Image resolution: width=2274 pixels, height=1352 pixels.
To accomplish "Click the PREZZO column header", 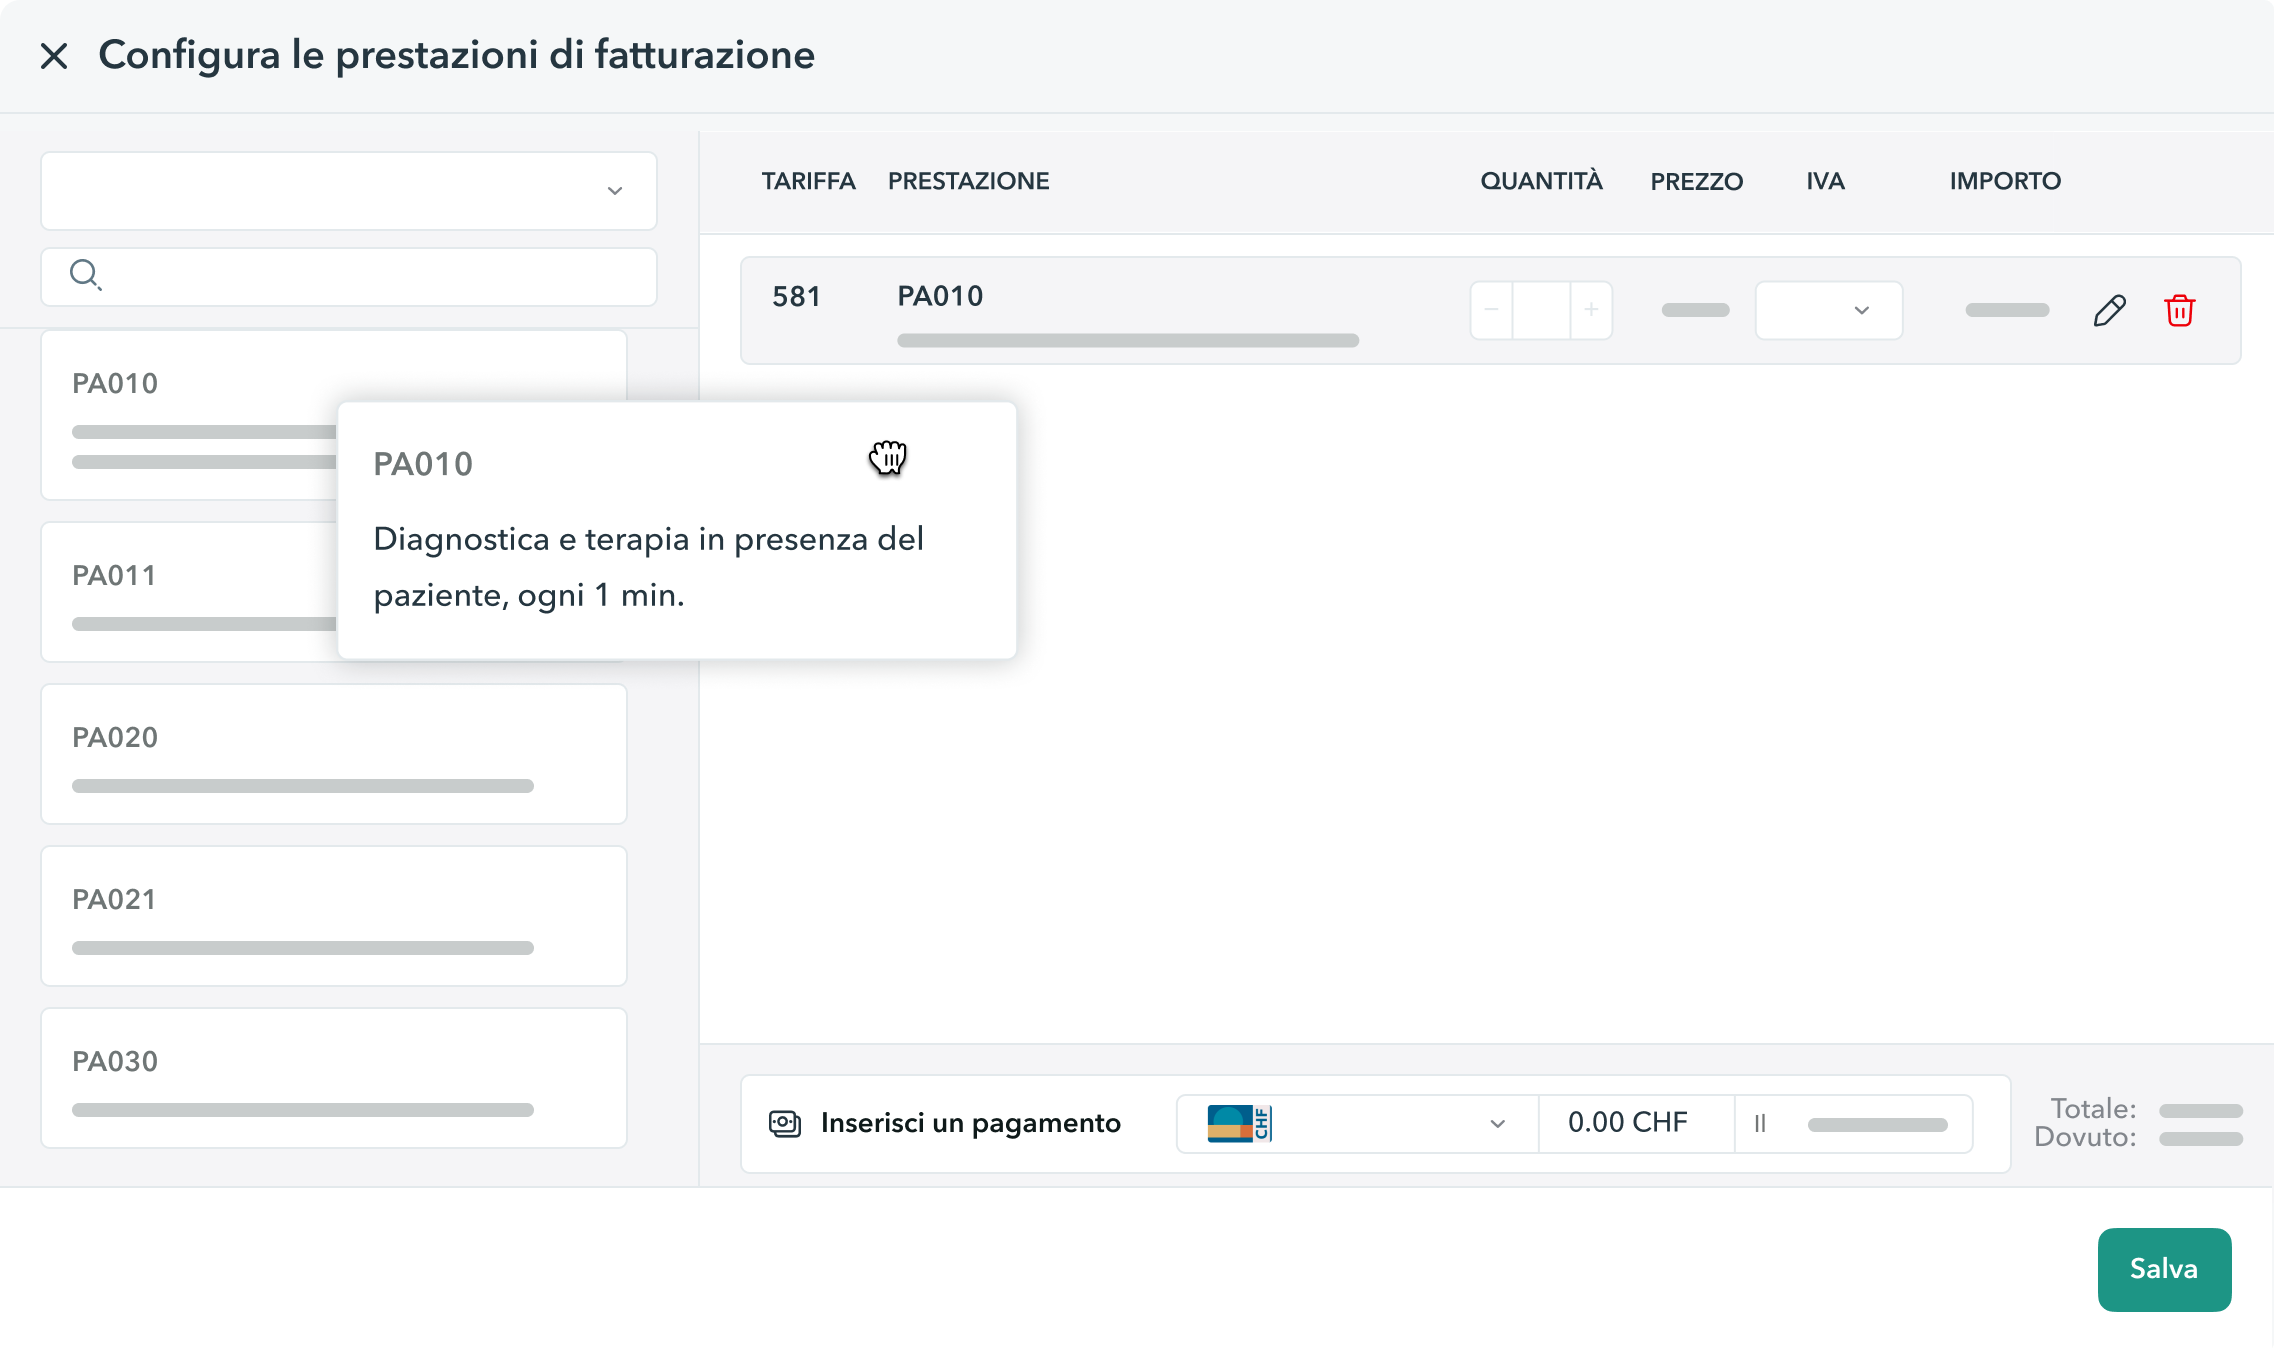I will [x=1696, y=181].
